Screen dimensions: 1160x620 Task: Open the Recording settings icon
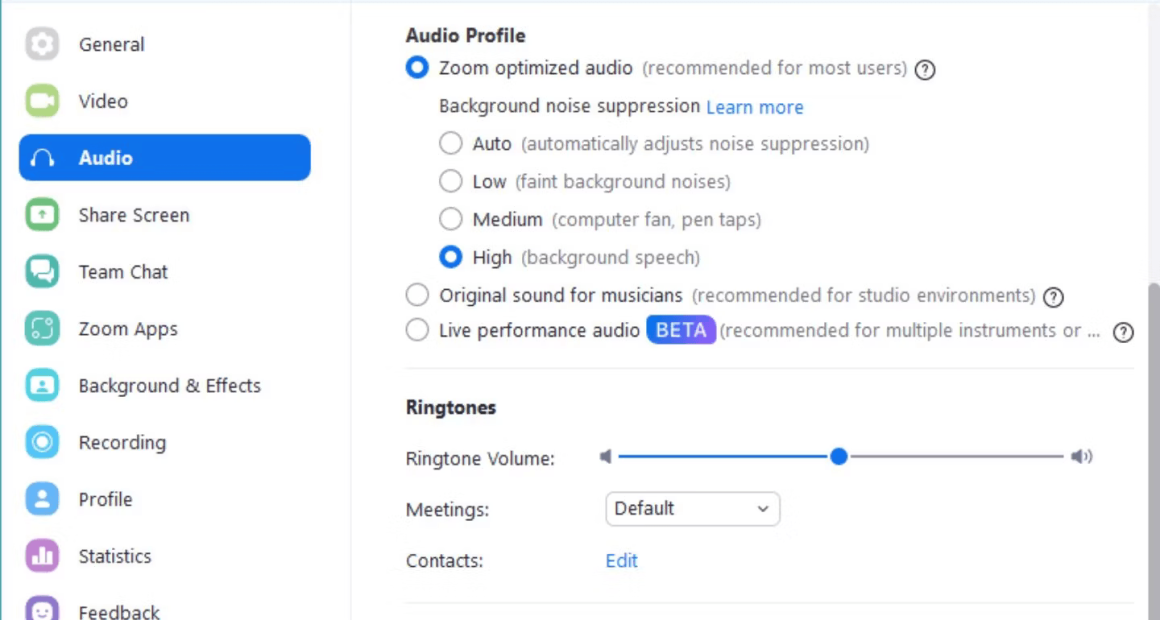click(x=42, y=442)
